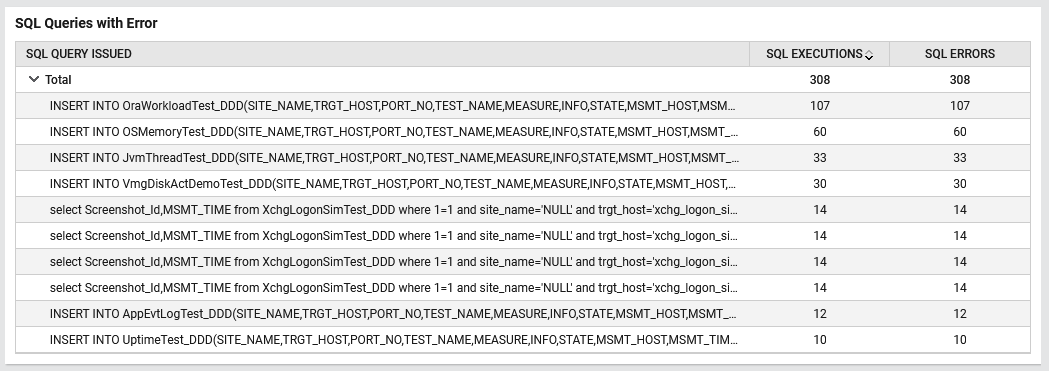
Task: Click errors count 107 for OraWorkloadTest
Action: 959,106
